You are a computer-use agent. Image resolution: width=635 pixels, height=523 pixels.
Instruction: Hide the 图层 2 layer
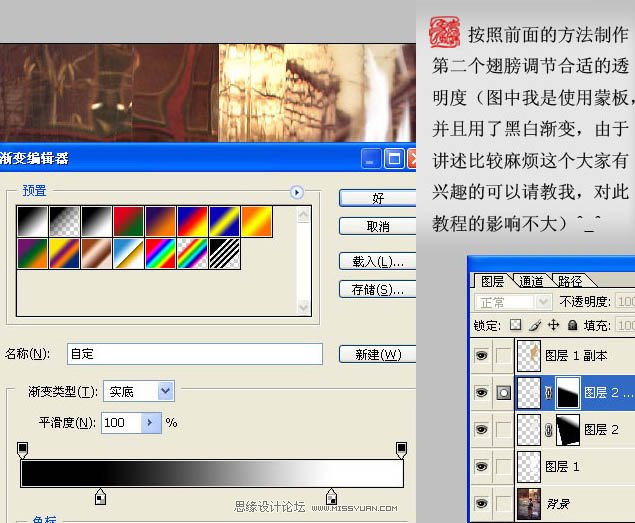(481, 429)
